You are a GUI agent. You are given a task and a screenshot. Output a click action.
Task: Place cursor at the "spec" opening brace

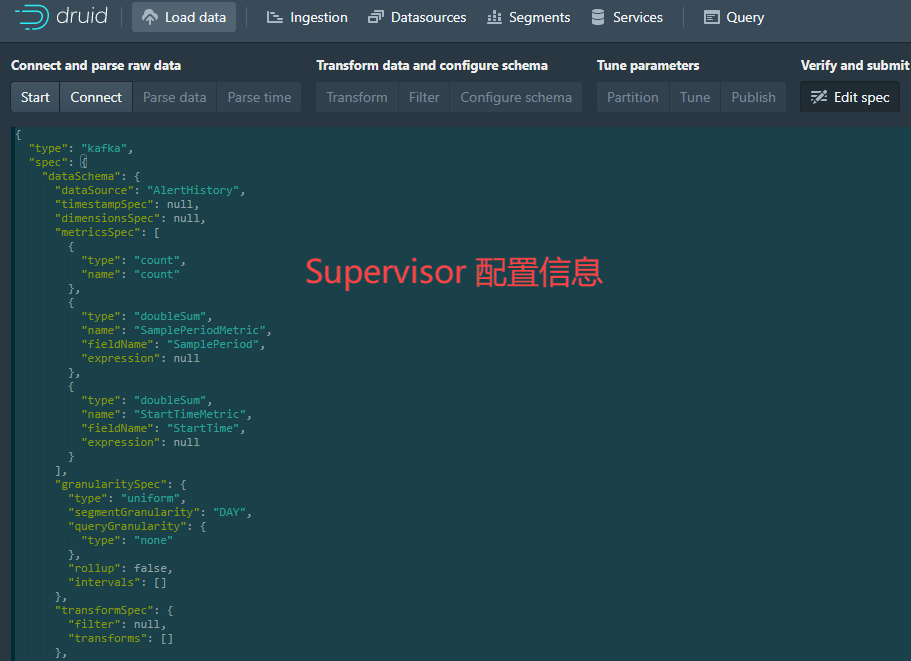(84, 162)
